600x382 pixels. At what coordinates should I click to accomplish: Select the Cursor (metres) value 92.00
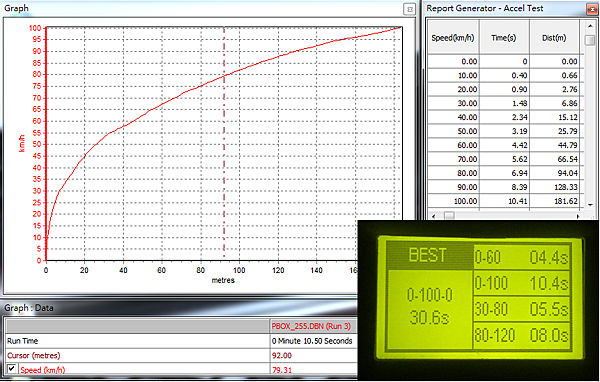[x=282, y=356]
